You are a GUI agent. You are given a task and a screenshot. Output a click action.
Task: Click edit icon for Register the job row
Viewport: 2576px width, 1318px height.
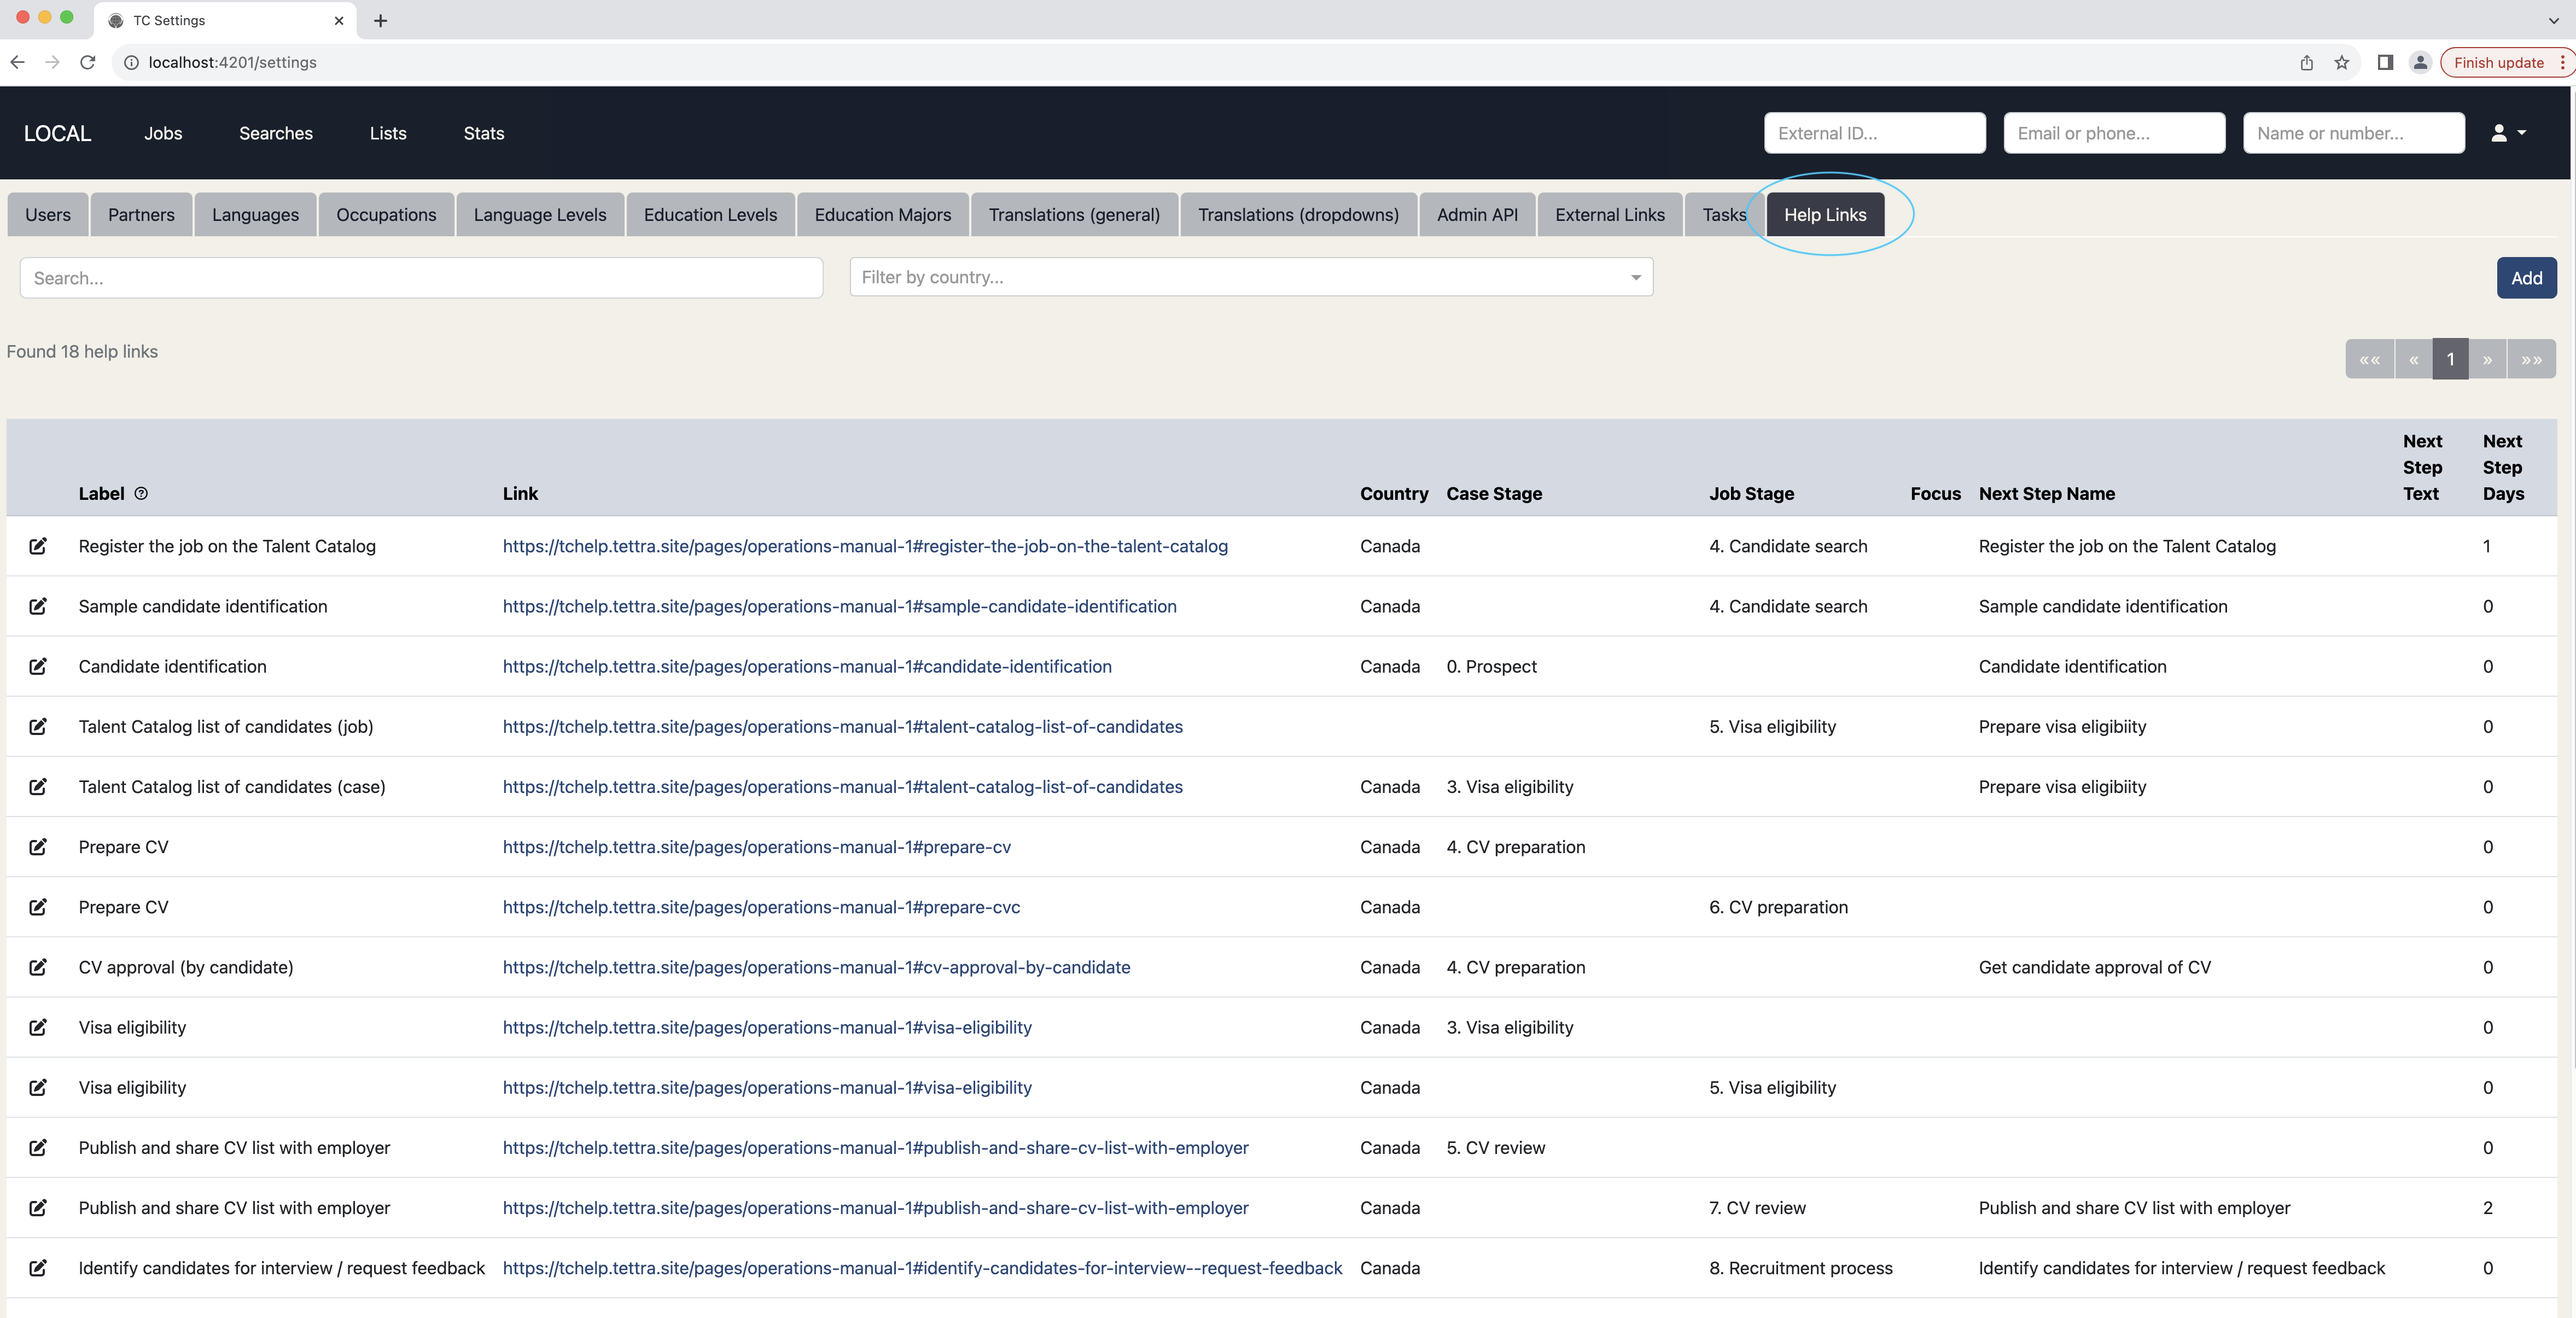coord(38,546)
